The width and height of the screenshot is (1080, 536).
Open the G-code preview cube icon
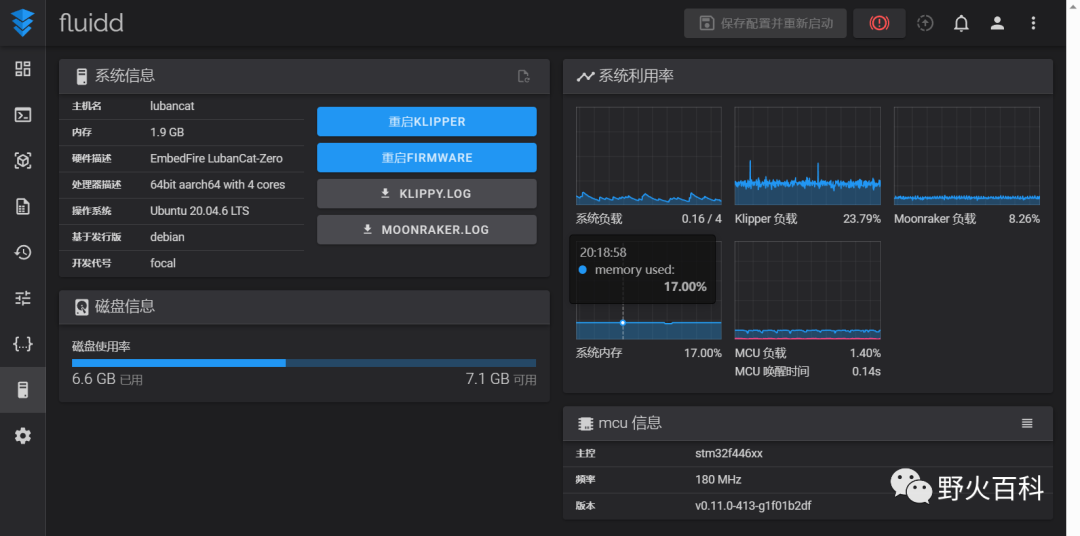click(23, 161)
